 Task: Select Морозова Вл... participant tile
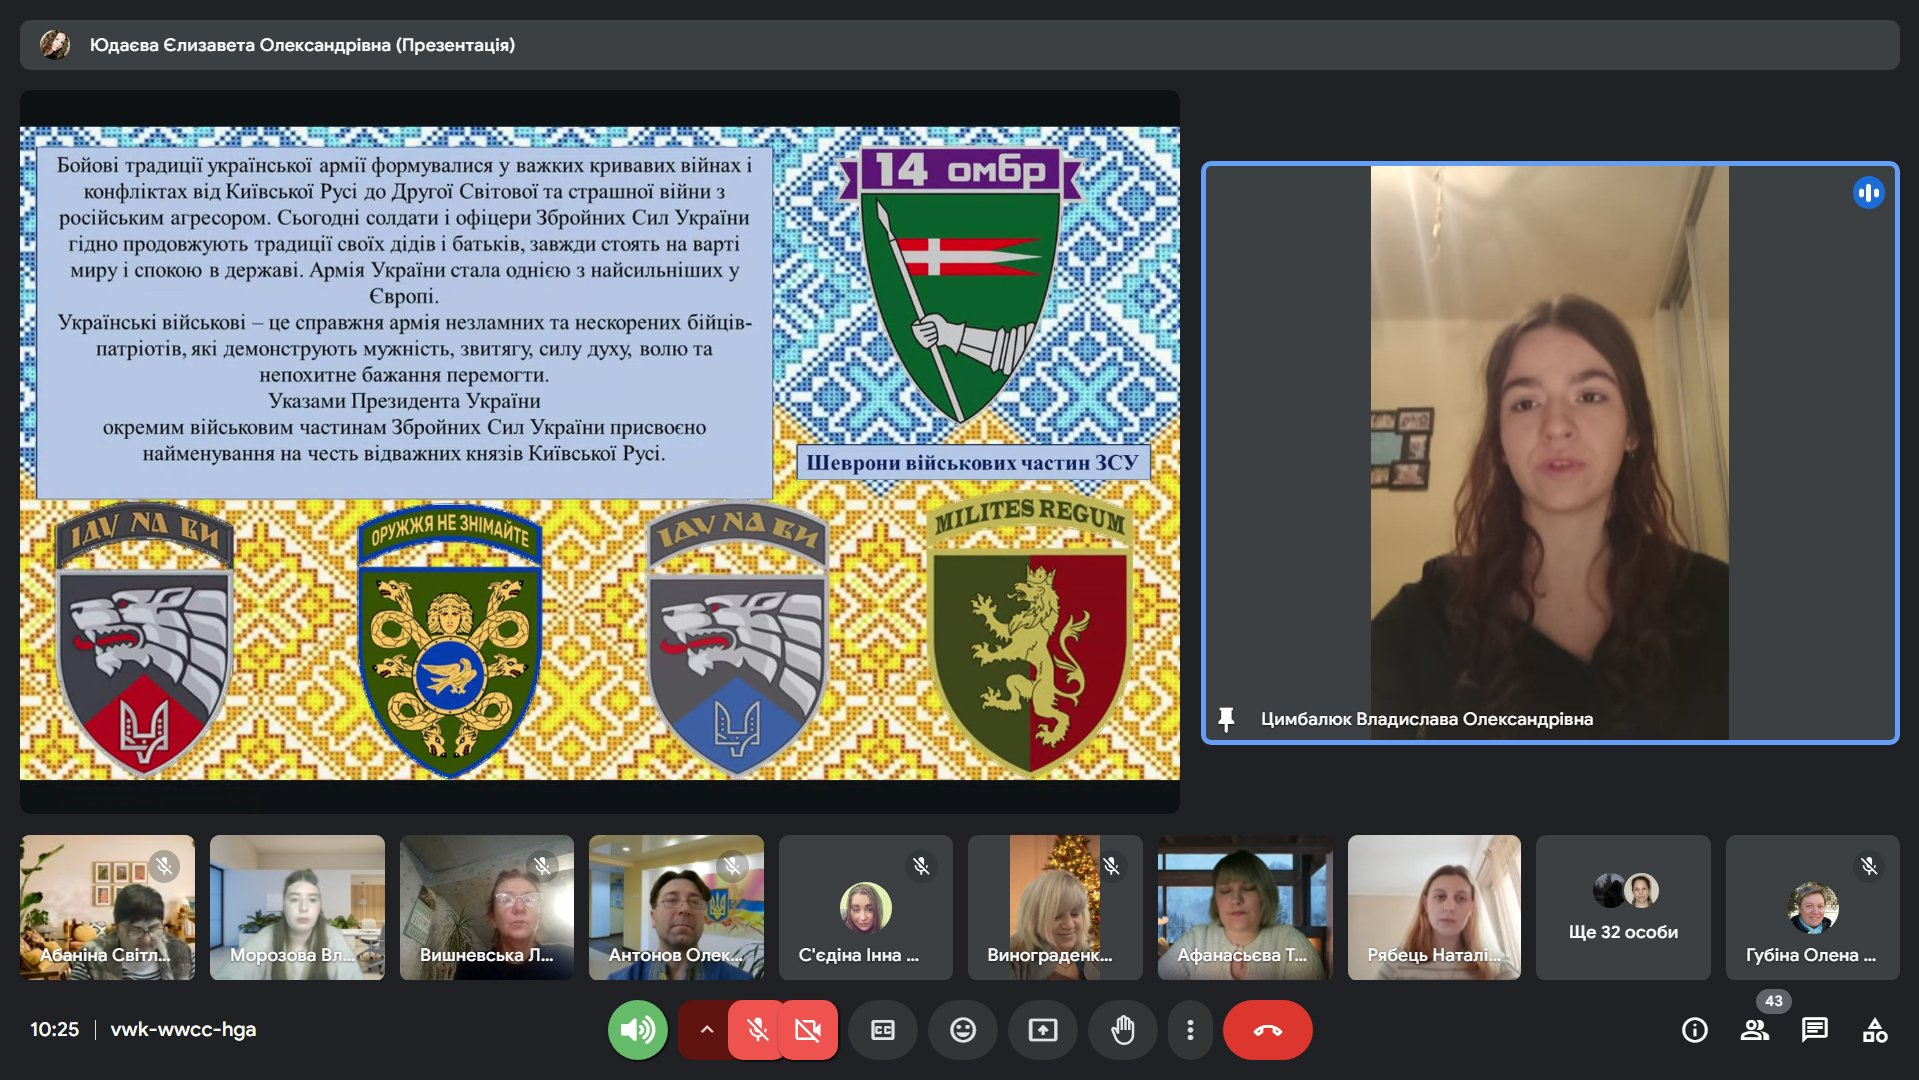[x=297, y=907]
